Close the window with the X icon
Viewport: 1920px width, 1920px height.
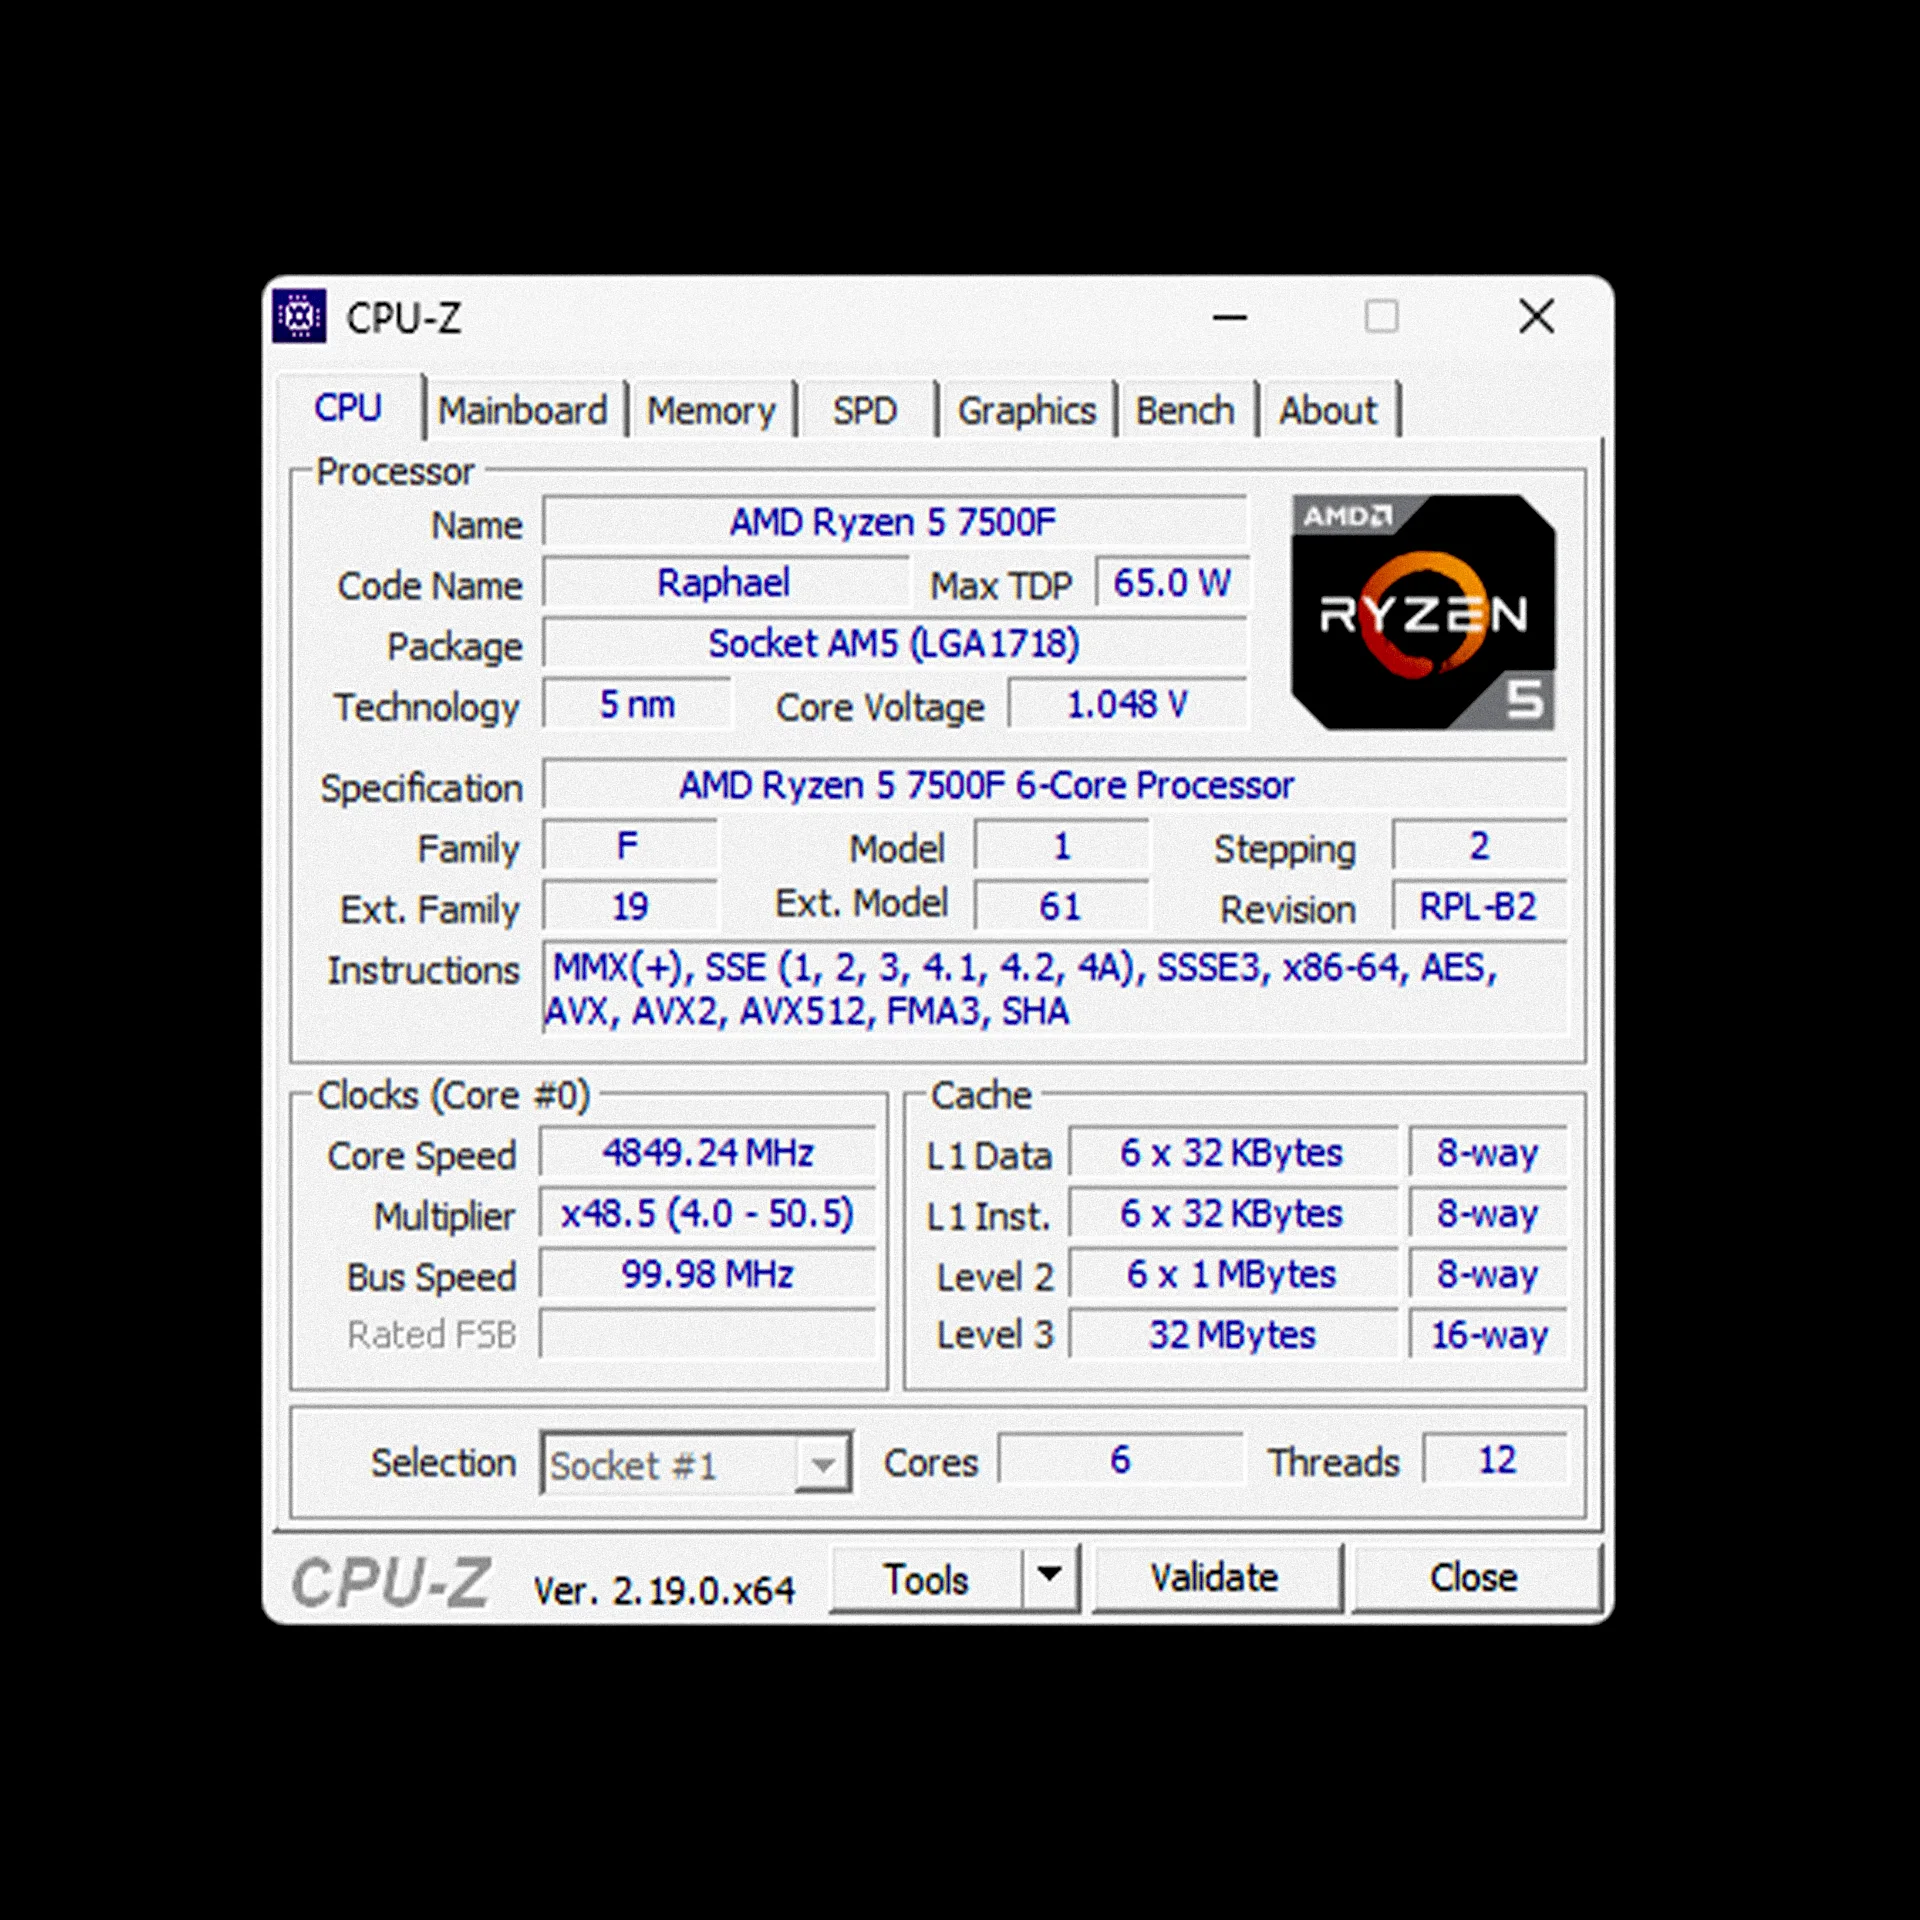(x=1535, y=317)
